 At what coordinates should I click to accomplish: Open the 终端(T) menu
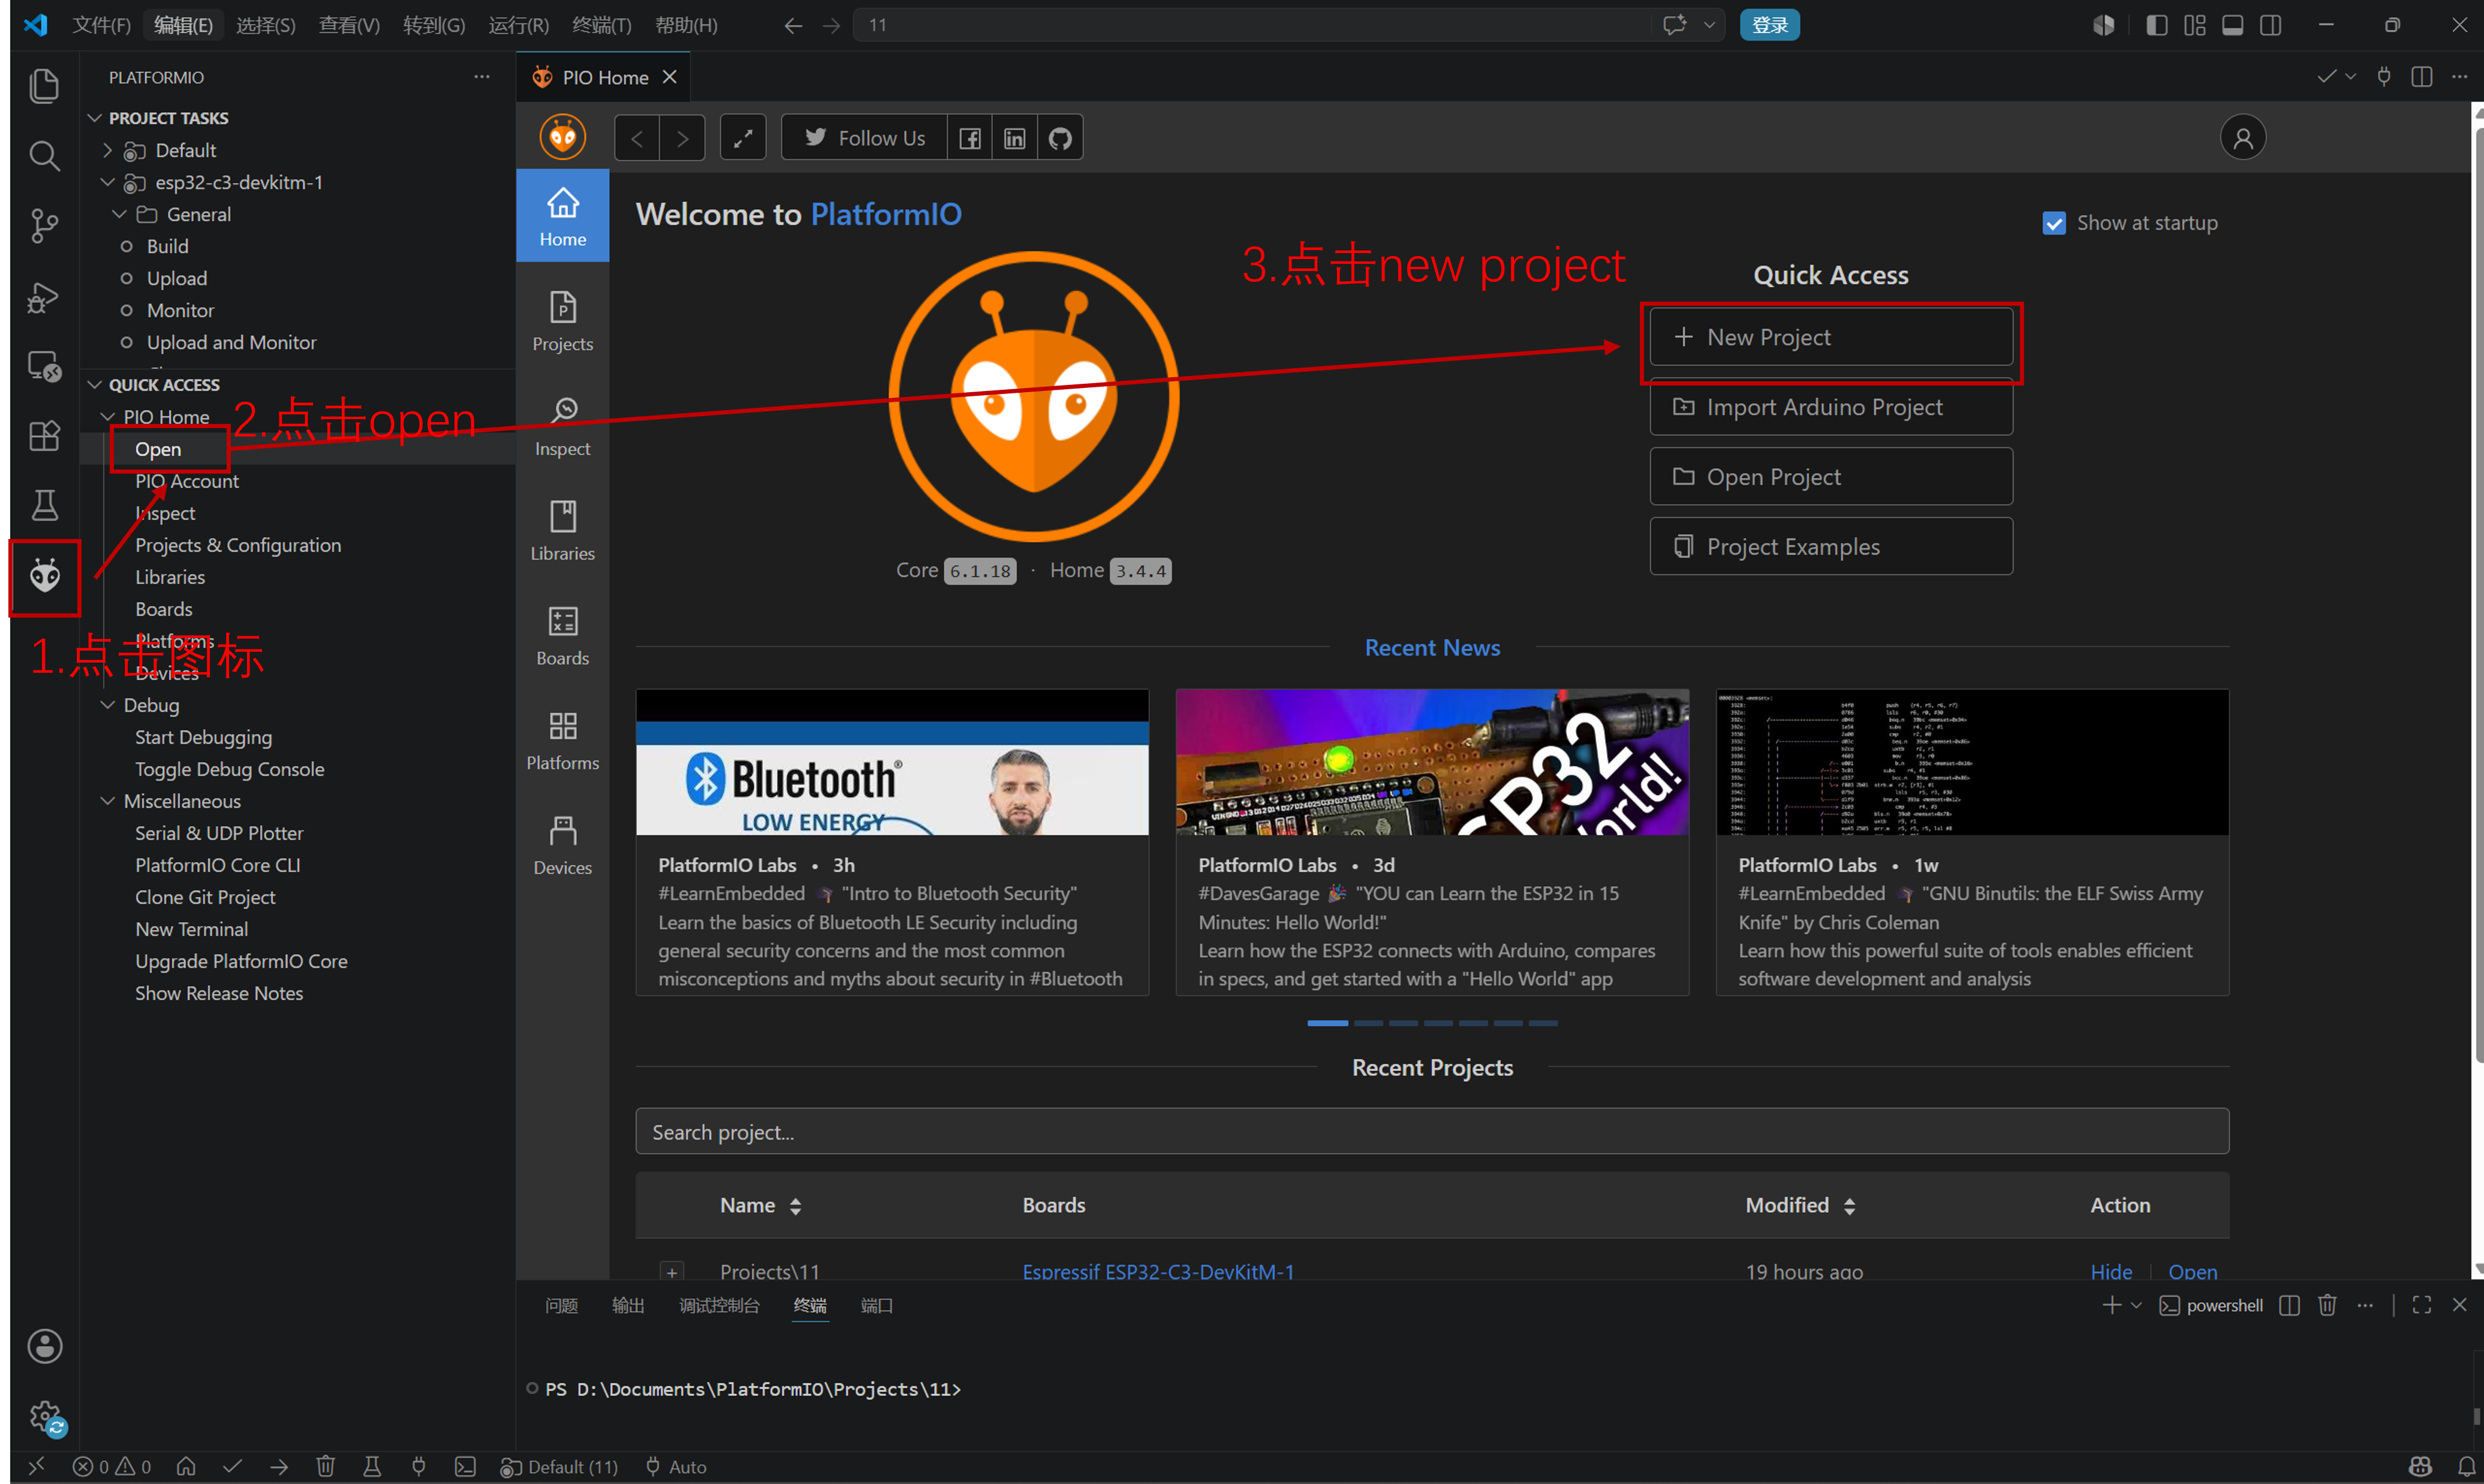click(602, 25)
